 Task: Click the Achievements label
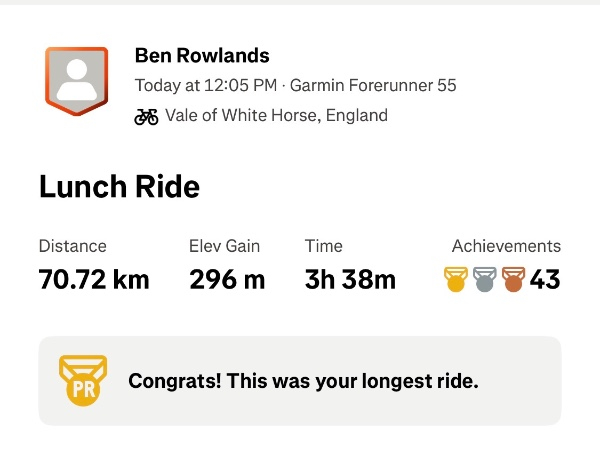pos(506,246)
